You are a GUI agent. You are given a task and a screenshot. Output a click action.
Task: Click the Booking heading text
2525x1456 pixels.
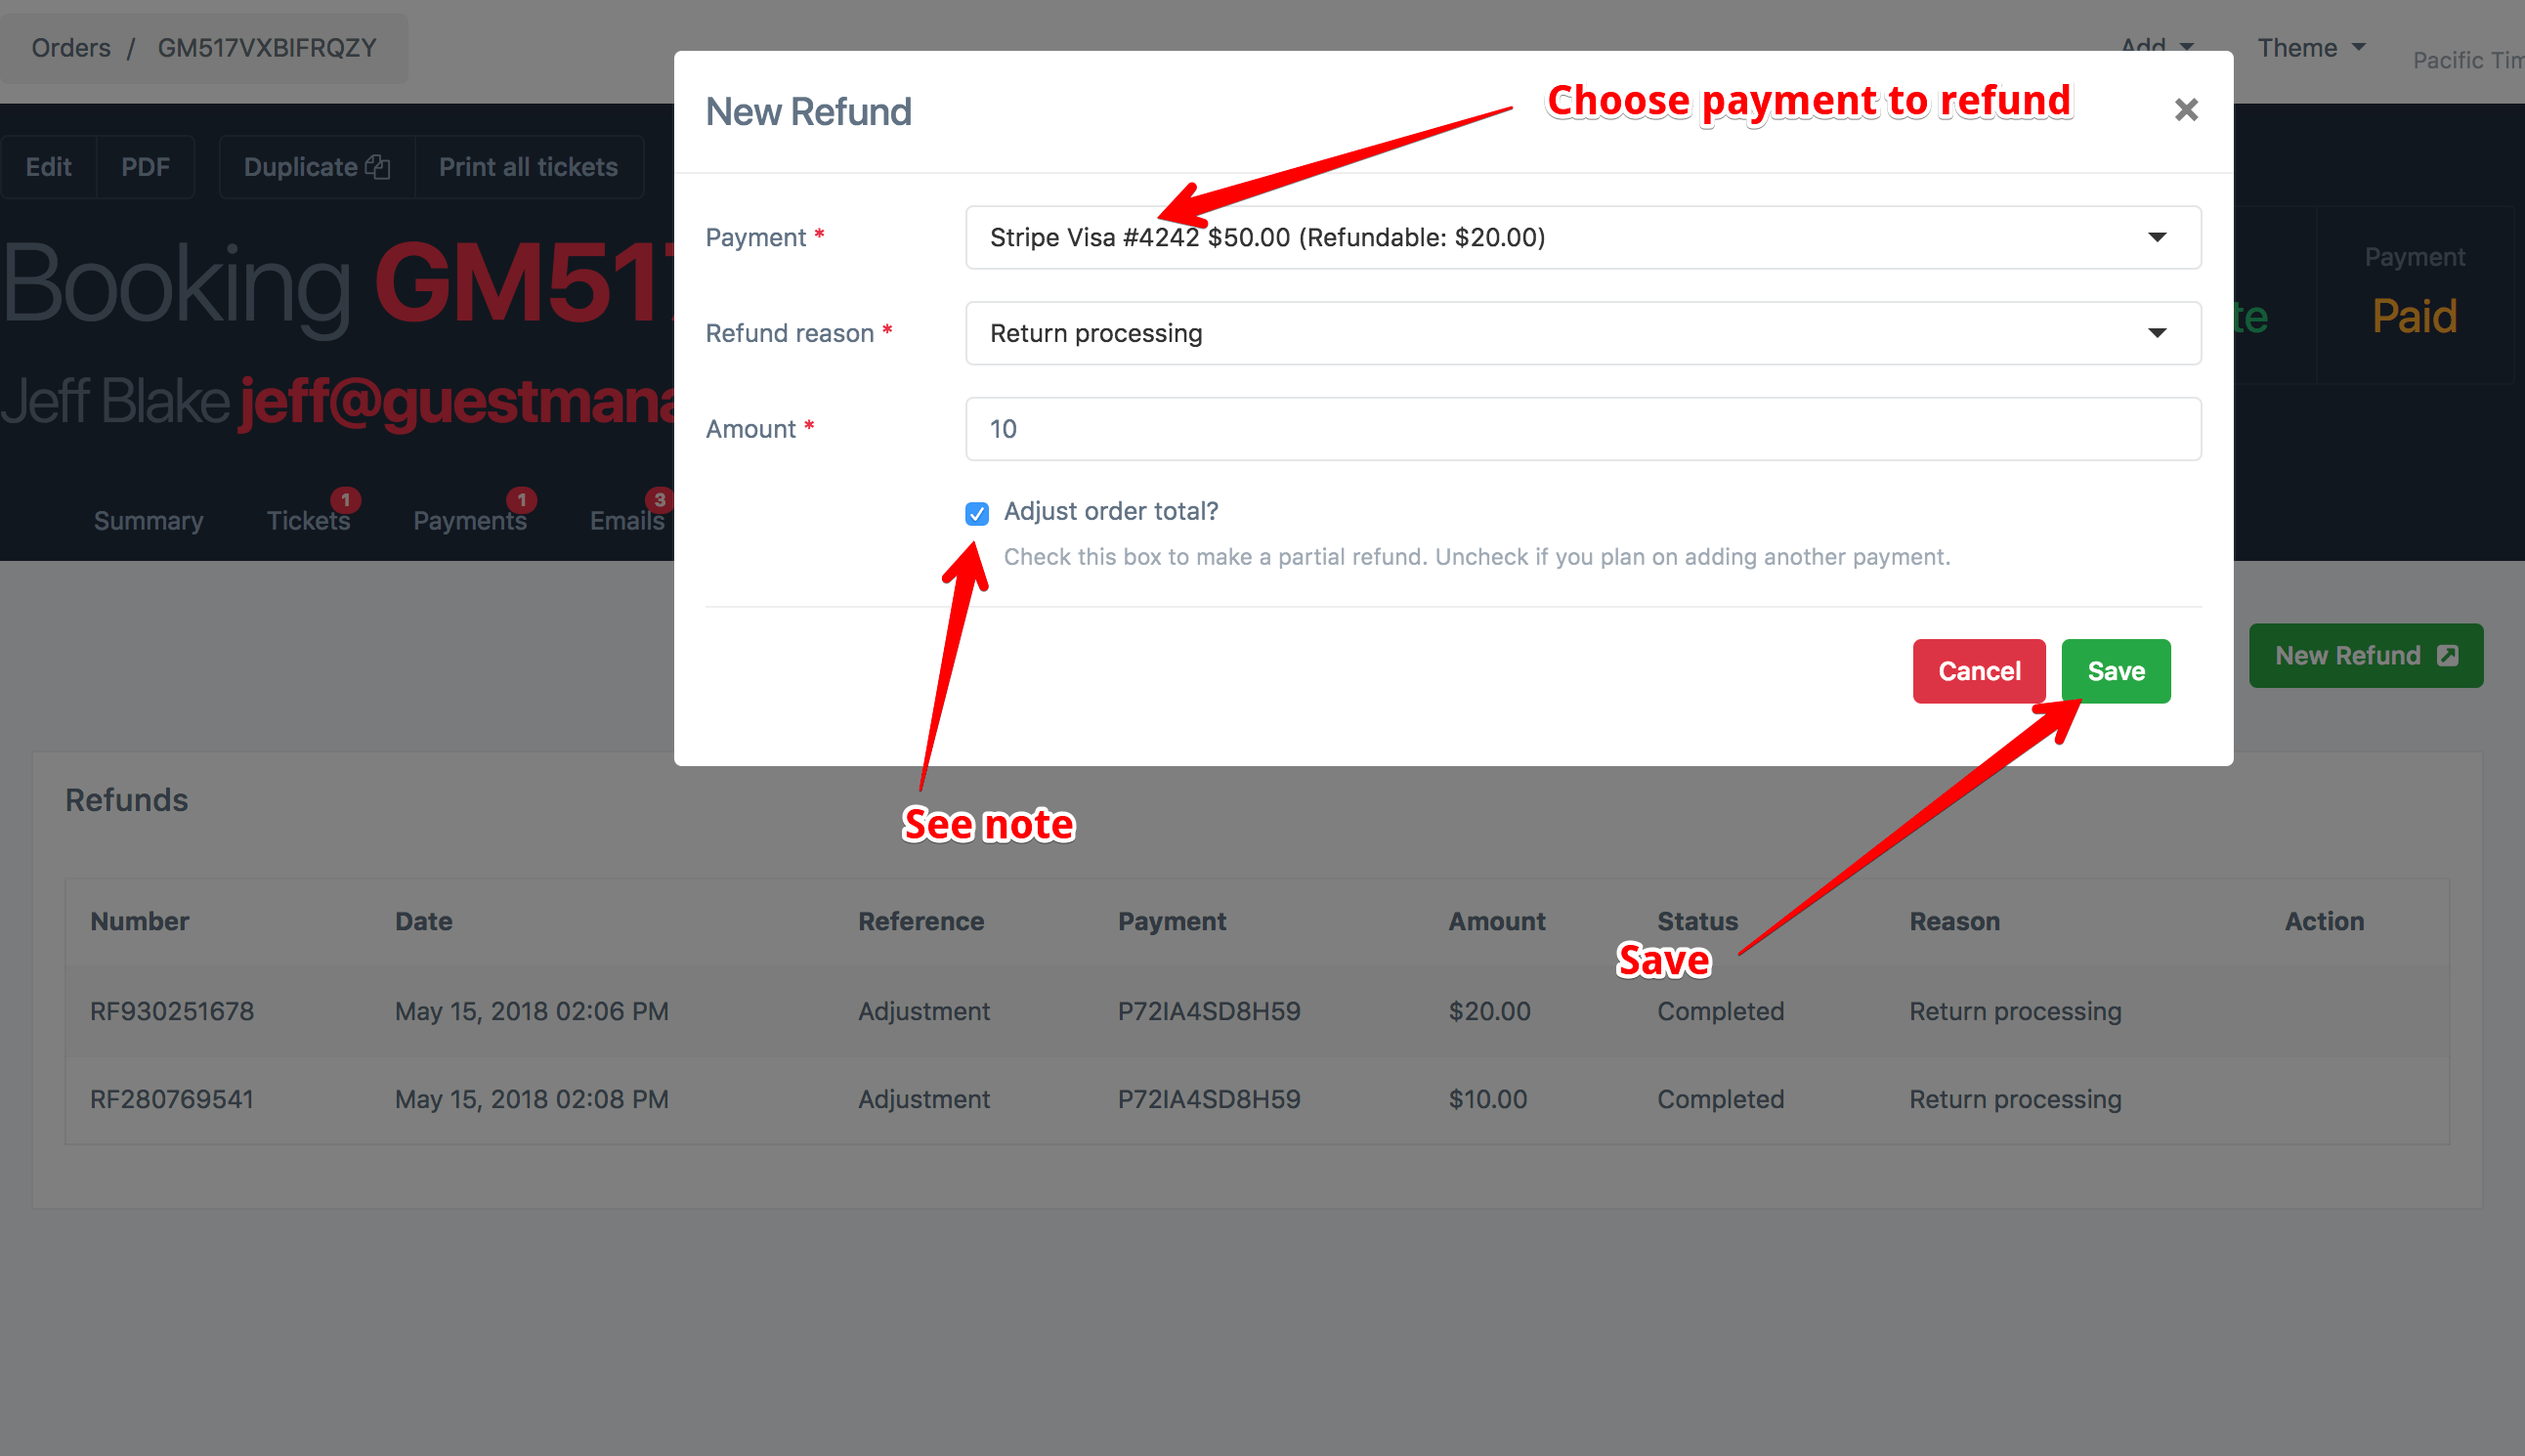pyautogui.click(x=176, y=287)
